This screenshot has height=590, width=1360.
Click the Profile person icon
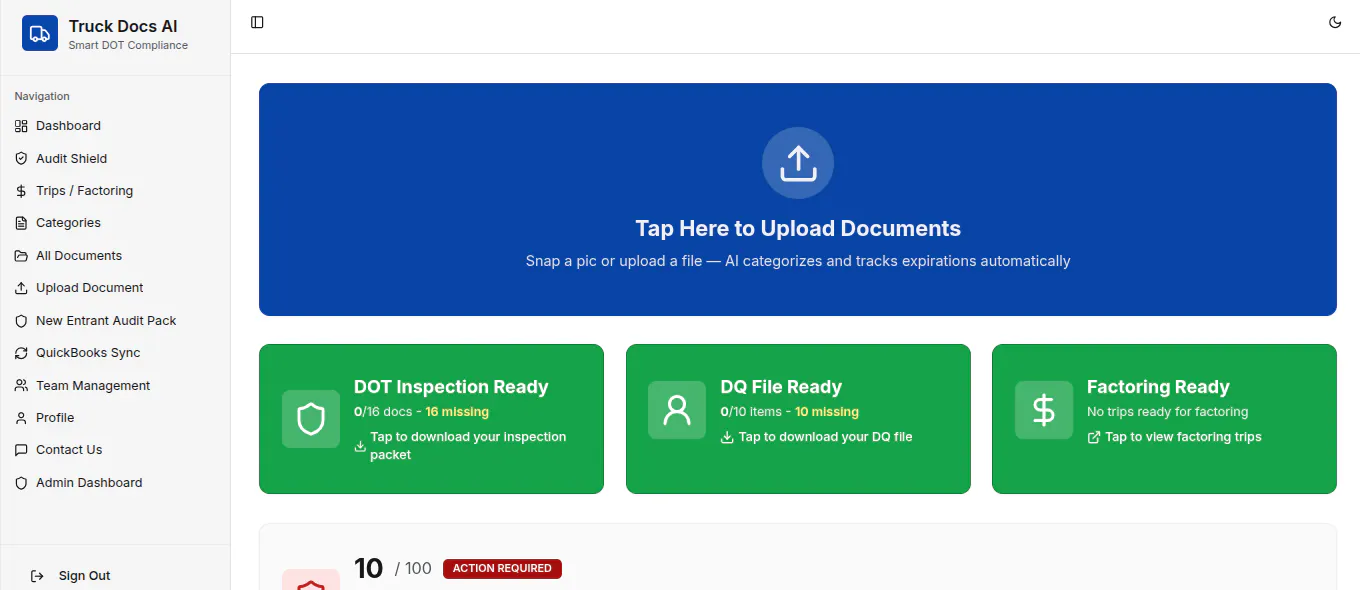click(x=21, y=418)
